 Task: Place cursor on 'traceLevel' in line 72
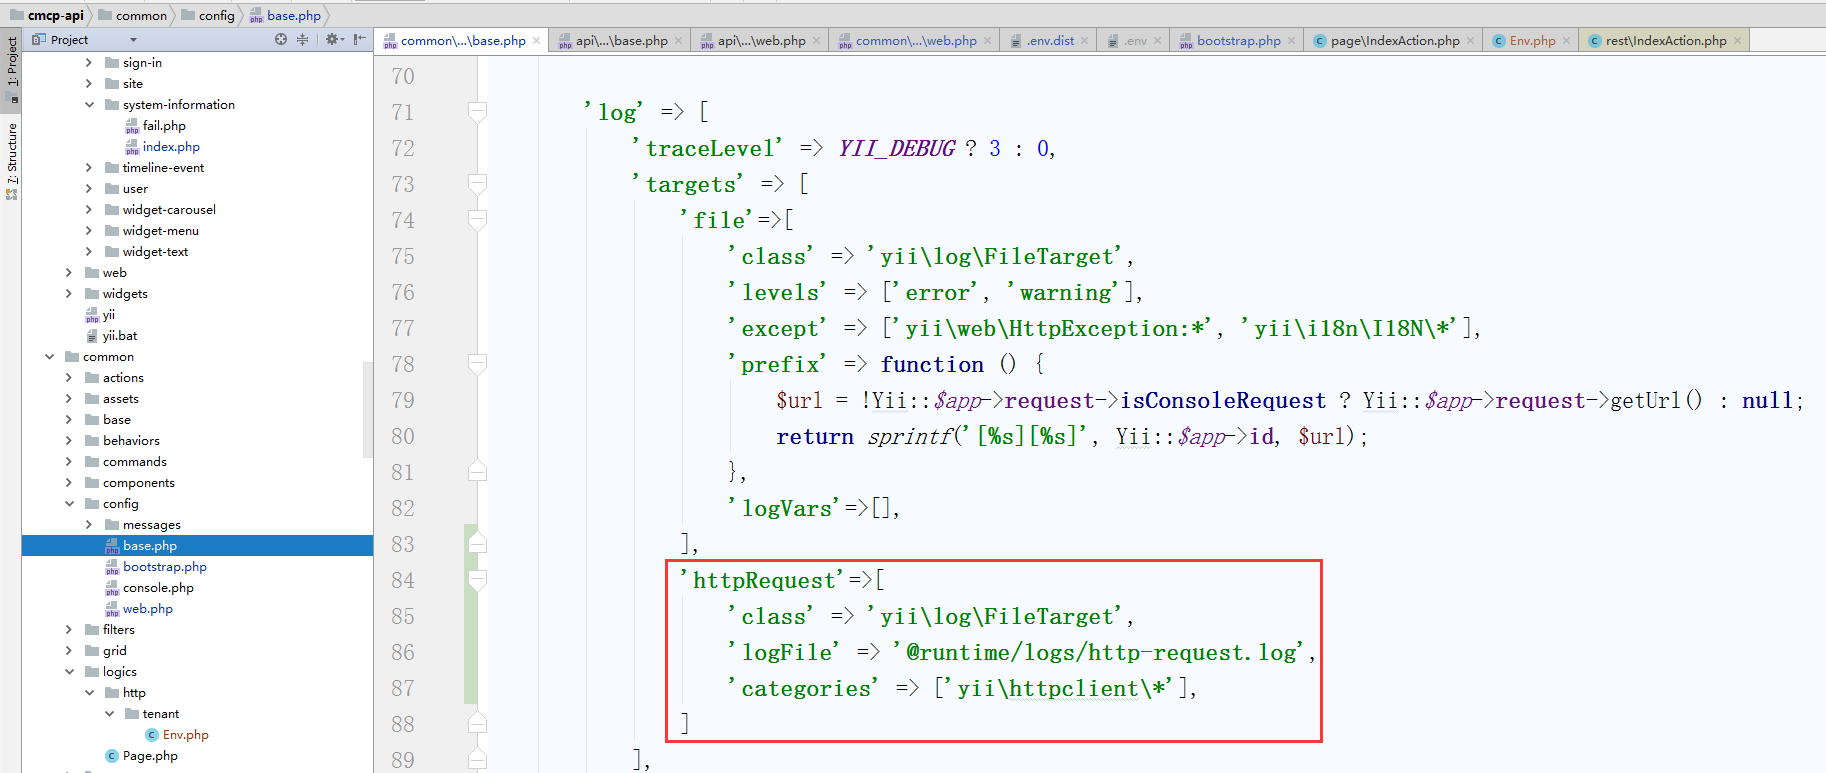click(707, 148)
